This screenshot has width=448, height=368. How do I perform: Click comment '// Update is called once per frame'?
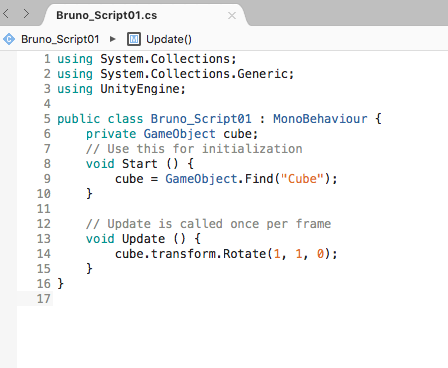(x=208, y=224)
